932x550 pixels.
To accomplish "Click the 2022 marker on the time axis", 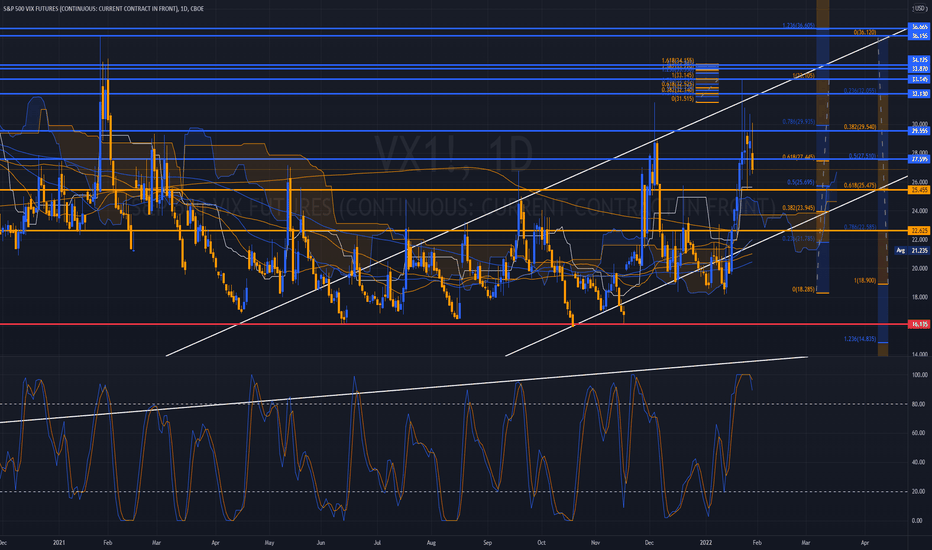I will [706, 542].
